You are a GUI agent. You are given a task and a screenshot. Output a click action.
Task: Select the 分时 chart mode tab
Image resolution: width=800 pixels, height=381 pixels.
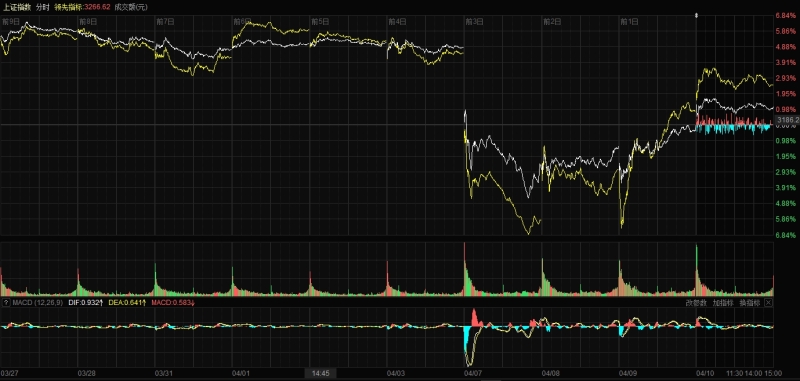42,7
